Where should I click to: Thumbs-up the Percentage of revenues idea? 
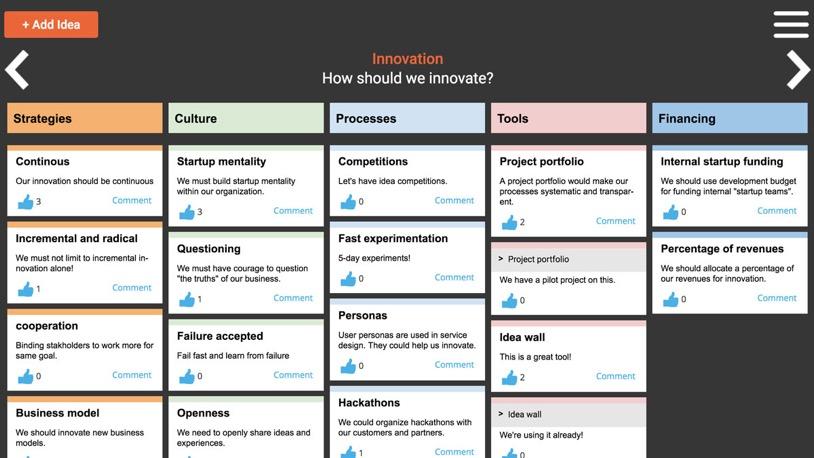[x=671, y=299]
